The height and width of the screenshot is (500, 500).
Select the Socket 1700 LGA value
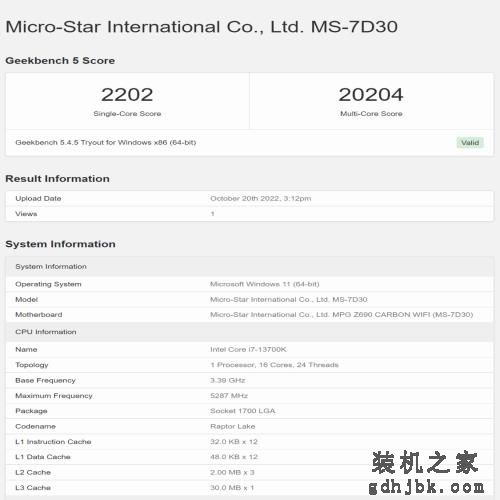coord(243,411)
